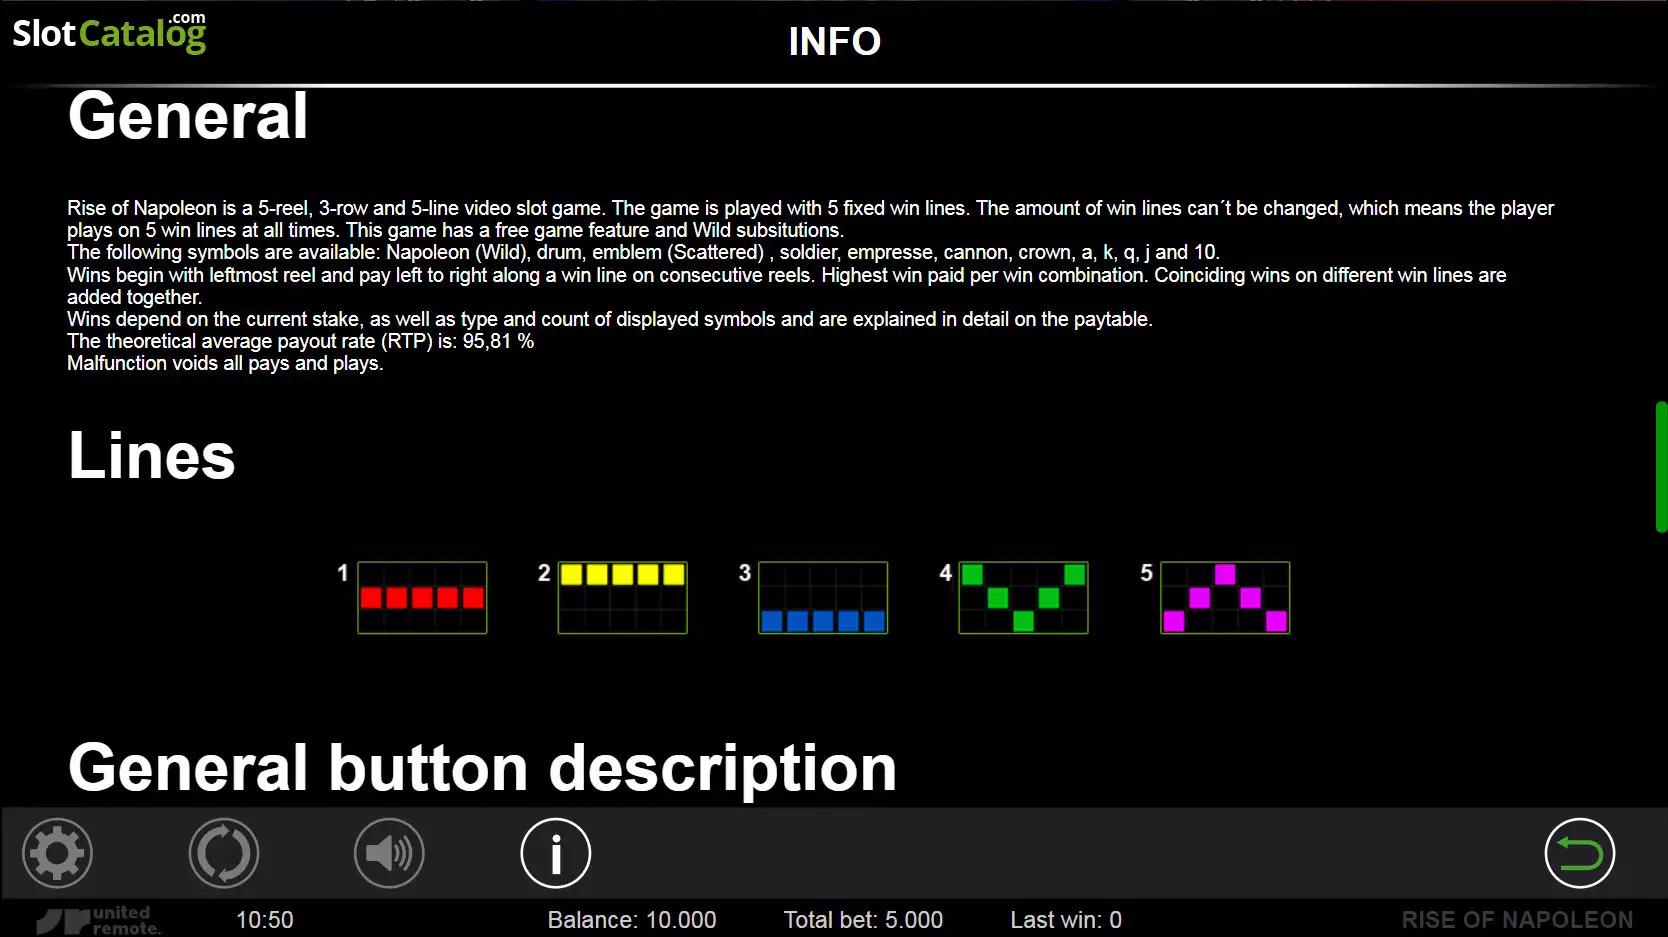Select win line 4 green diagram
This screenshot has width=1668, height=937.
[1023, 598]
